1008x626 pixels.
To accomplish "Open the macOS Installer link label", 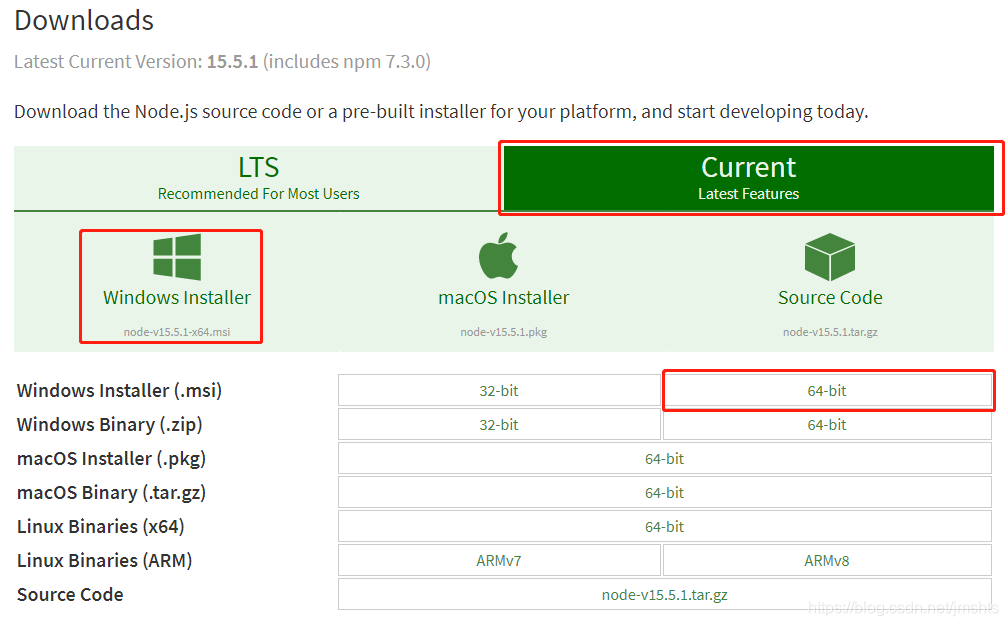I will click(x=503, y=298).
